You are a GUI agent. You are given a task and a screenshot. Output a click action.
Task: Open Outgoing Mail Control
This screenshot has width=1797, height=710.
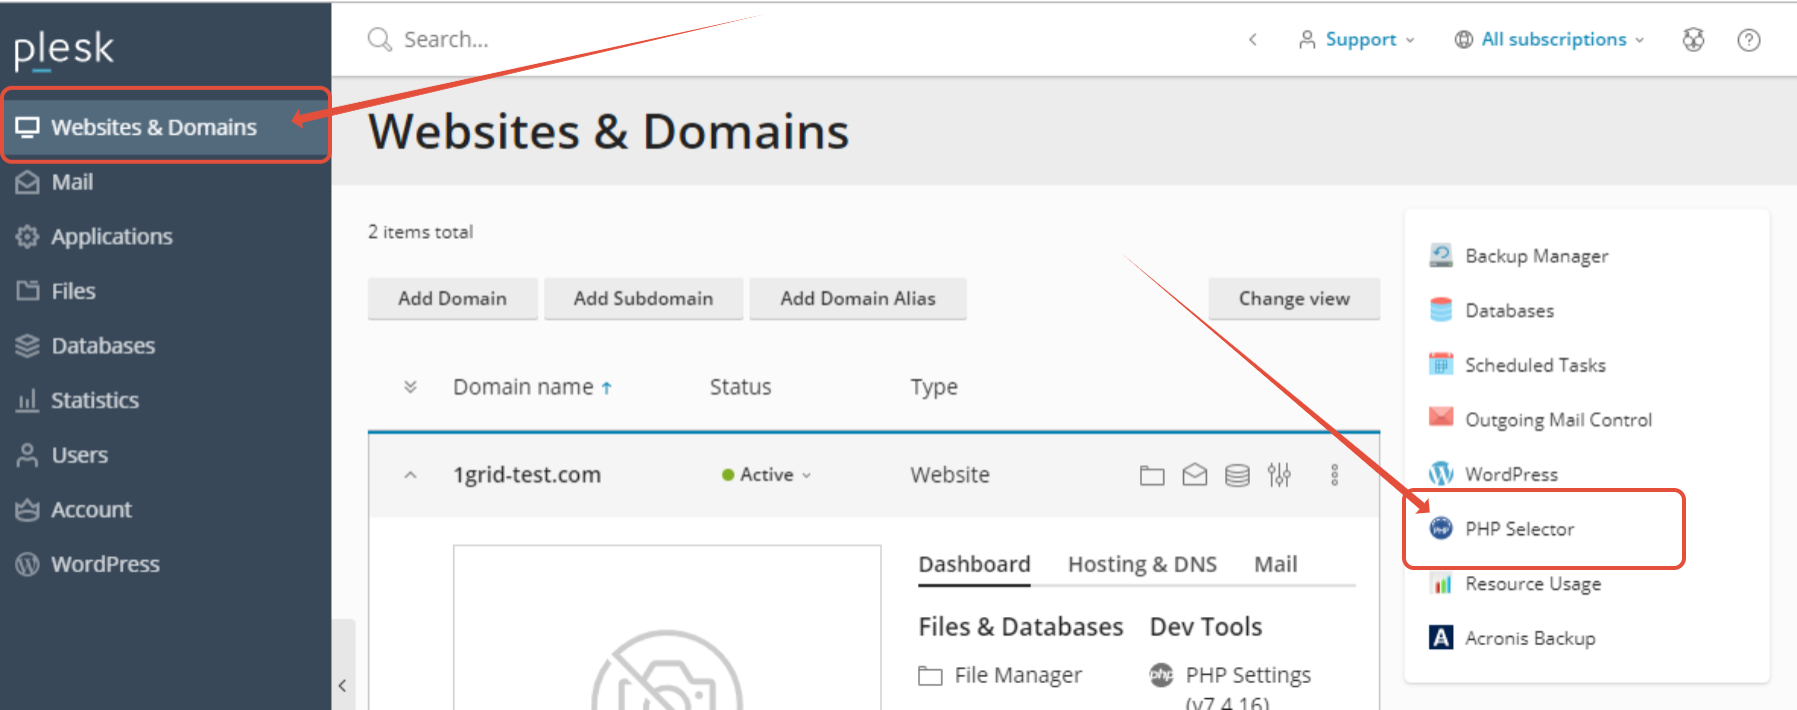[1558, 420]
